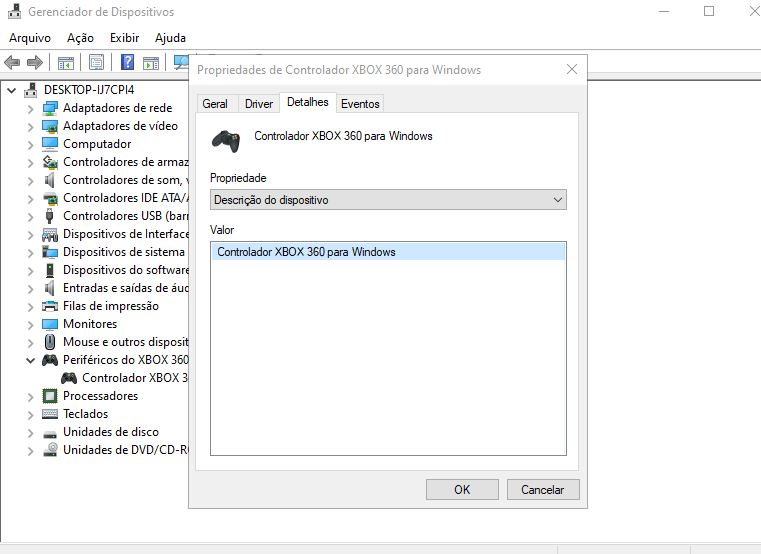This screenshot has width=761, height=554.
Task: Click the Dispositivos de Interface icon
Action: (50, 235)
